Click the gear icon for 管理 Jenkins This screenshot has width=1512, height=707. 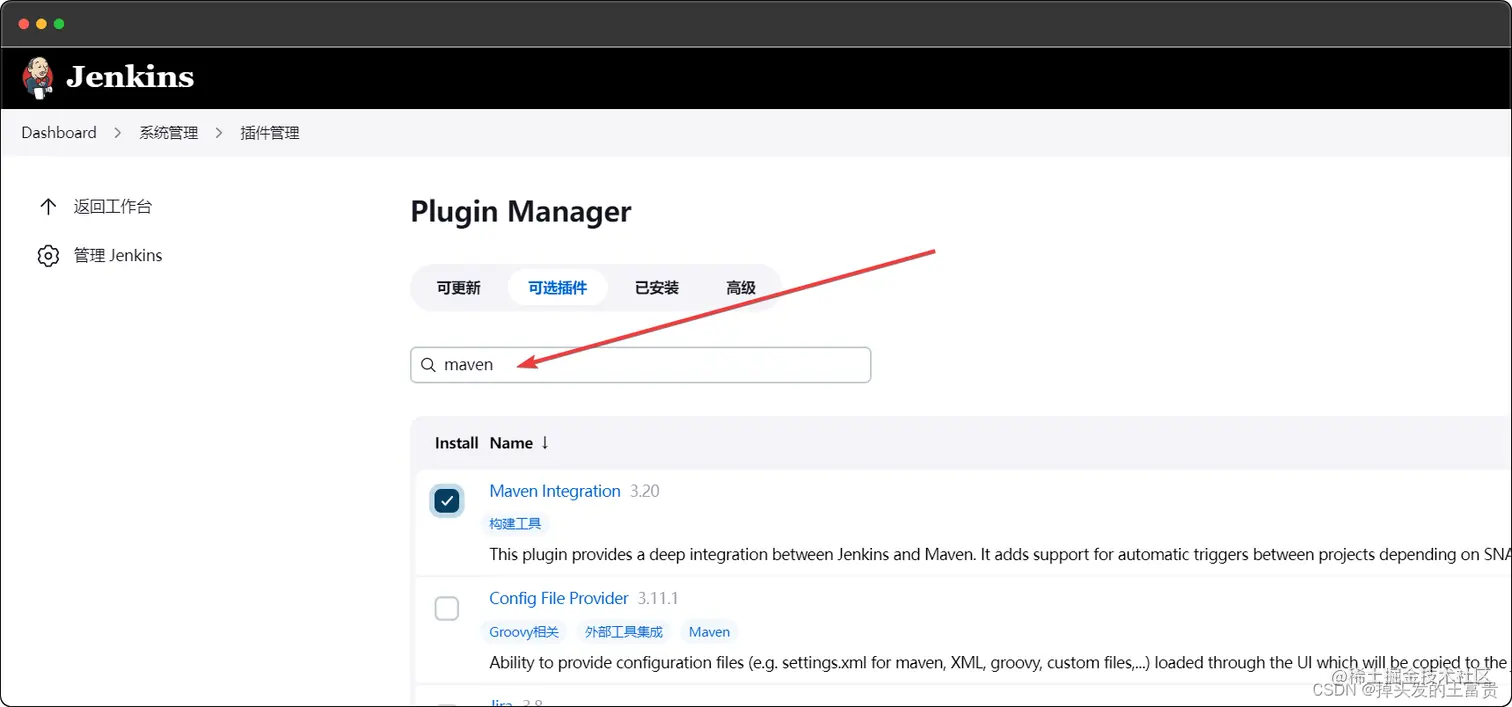coord(48,256)
